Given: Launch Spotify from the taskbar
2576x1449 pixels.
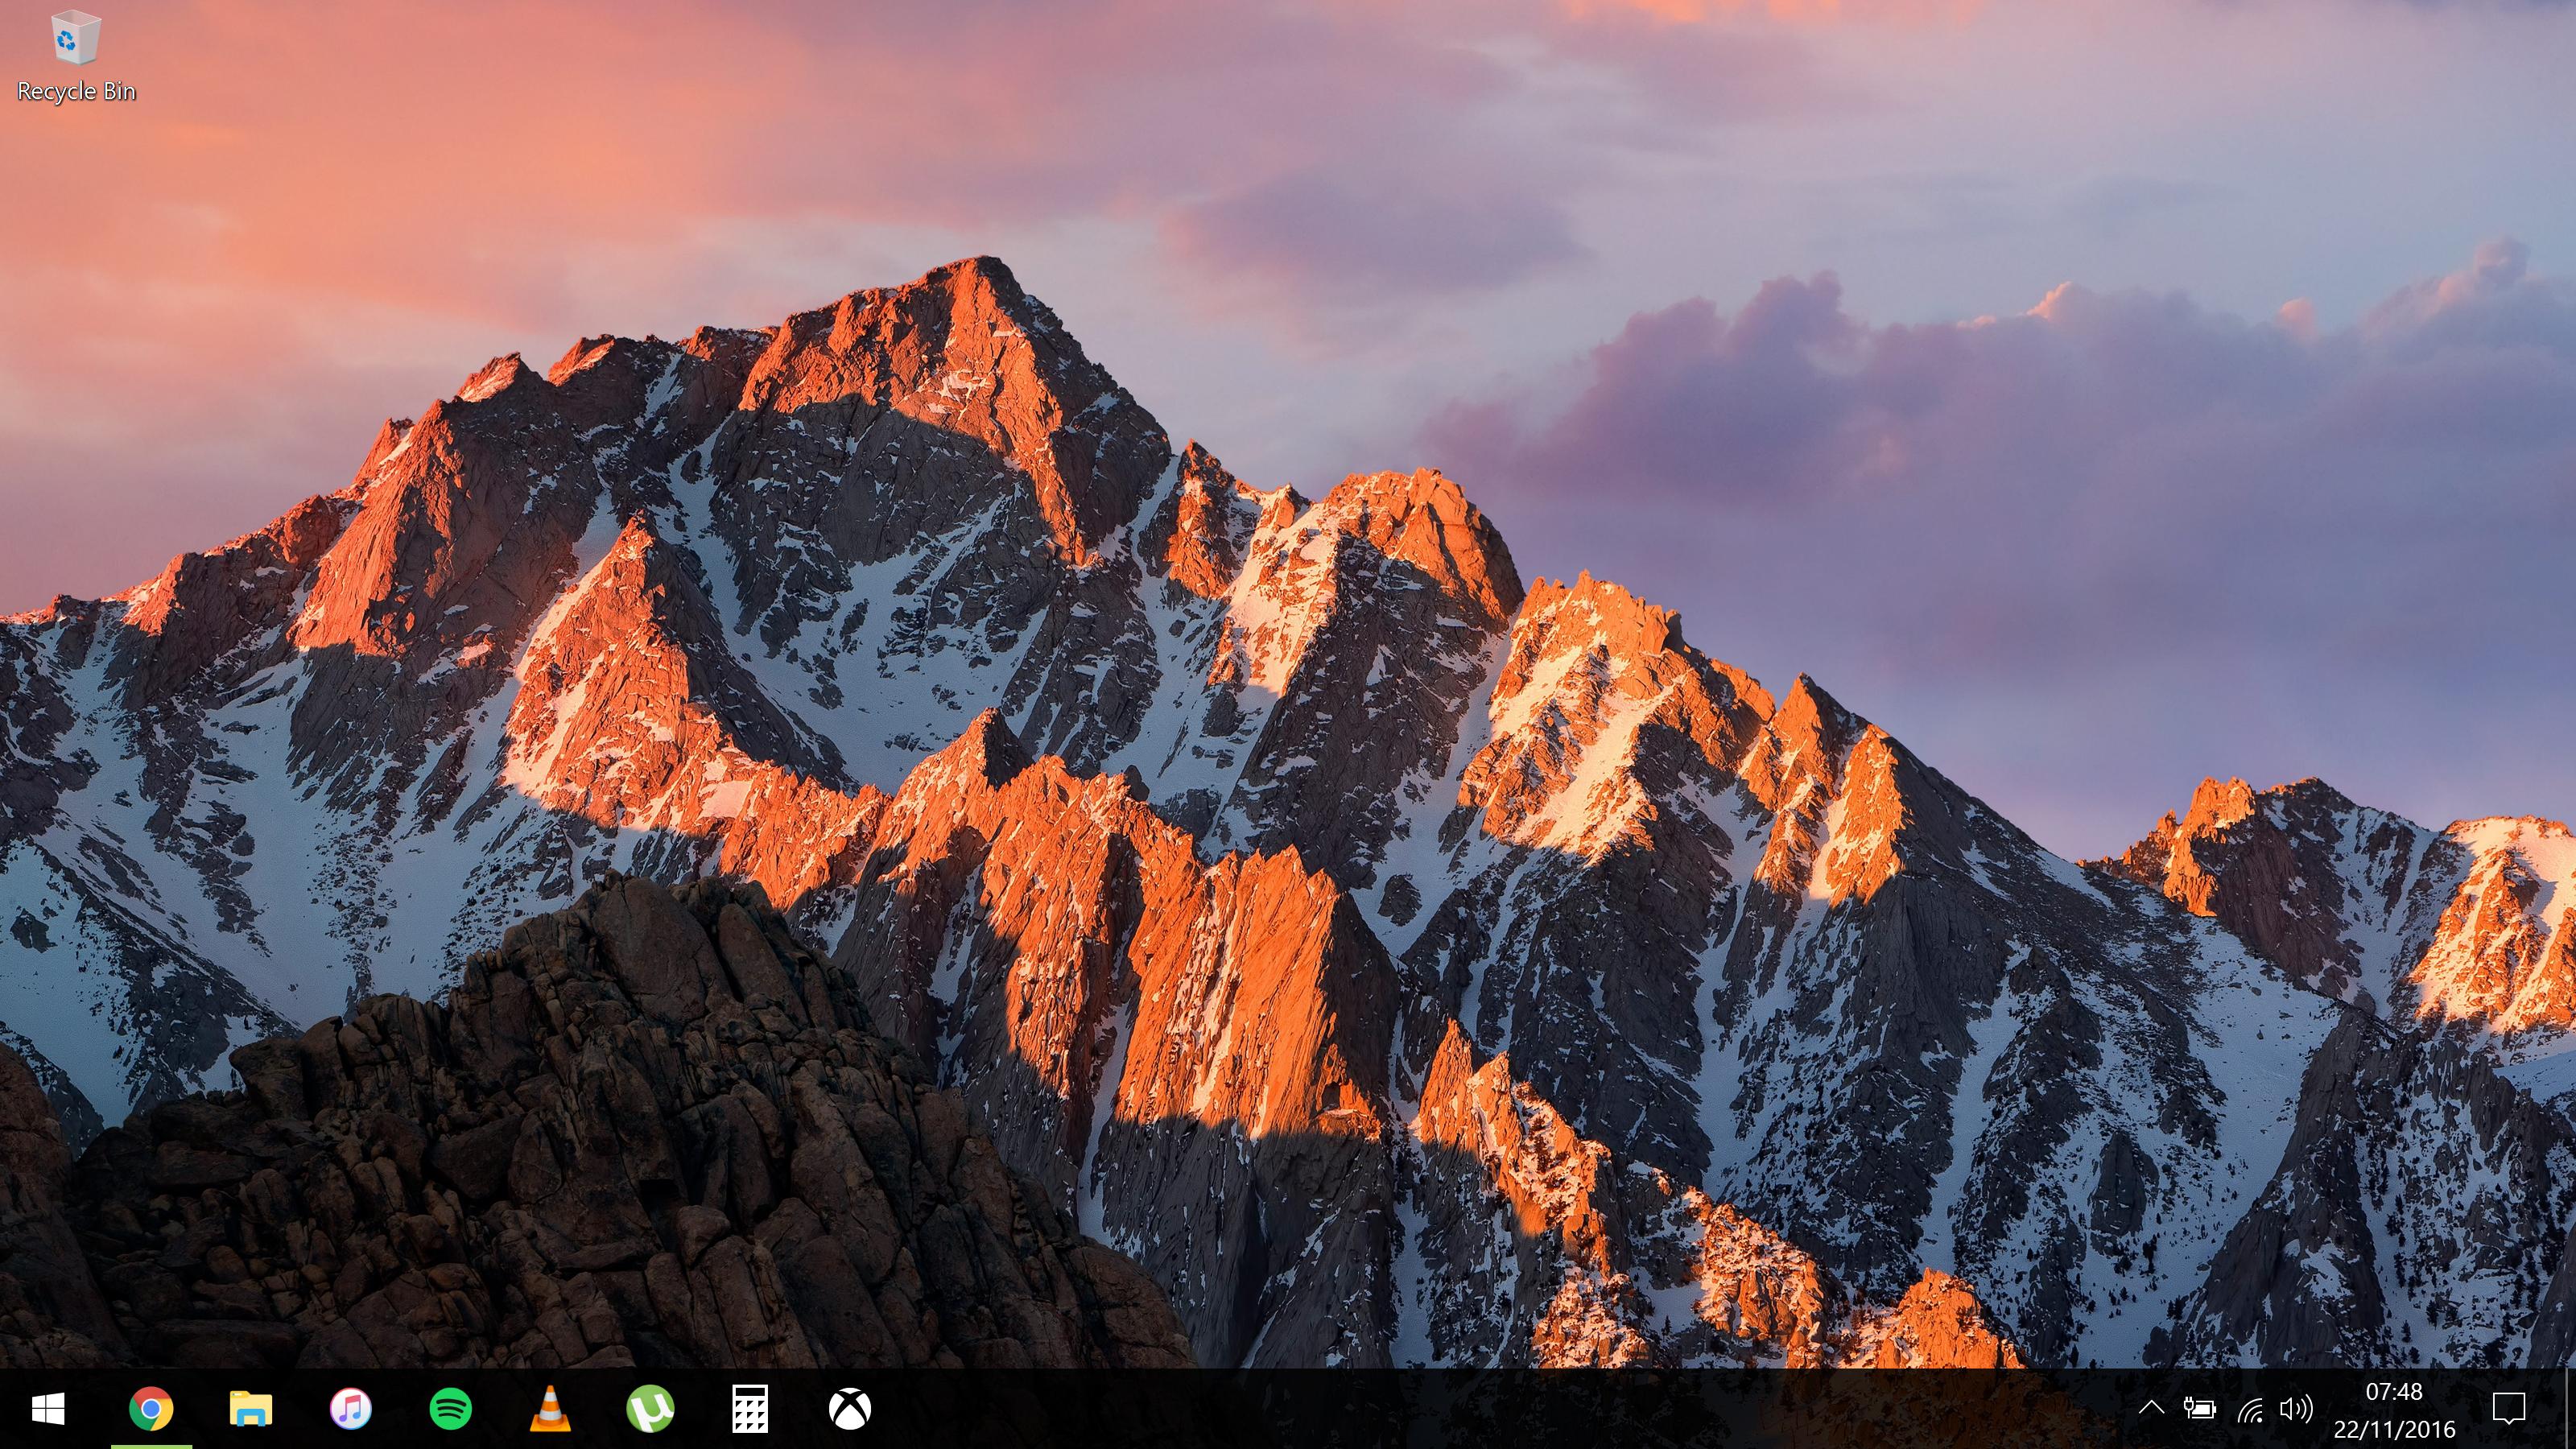Looking at the screenshot, I should point(450,1409).
